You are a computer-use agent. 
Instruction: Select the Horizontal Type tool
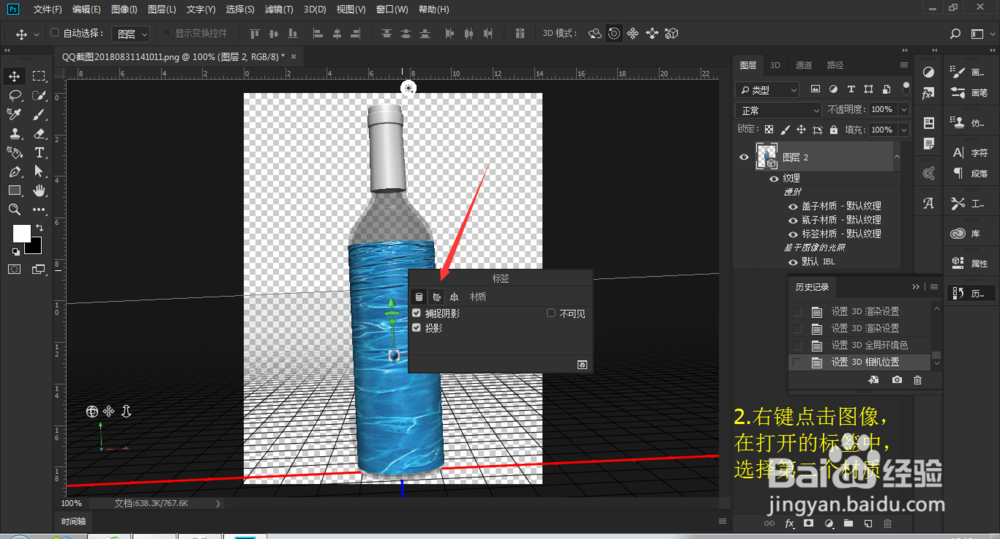(39, 152)
